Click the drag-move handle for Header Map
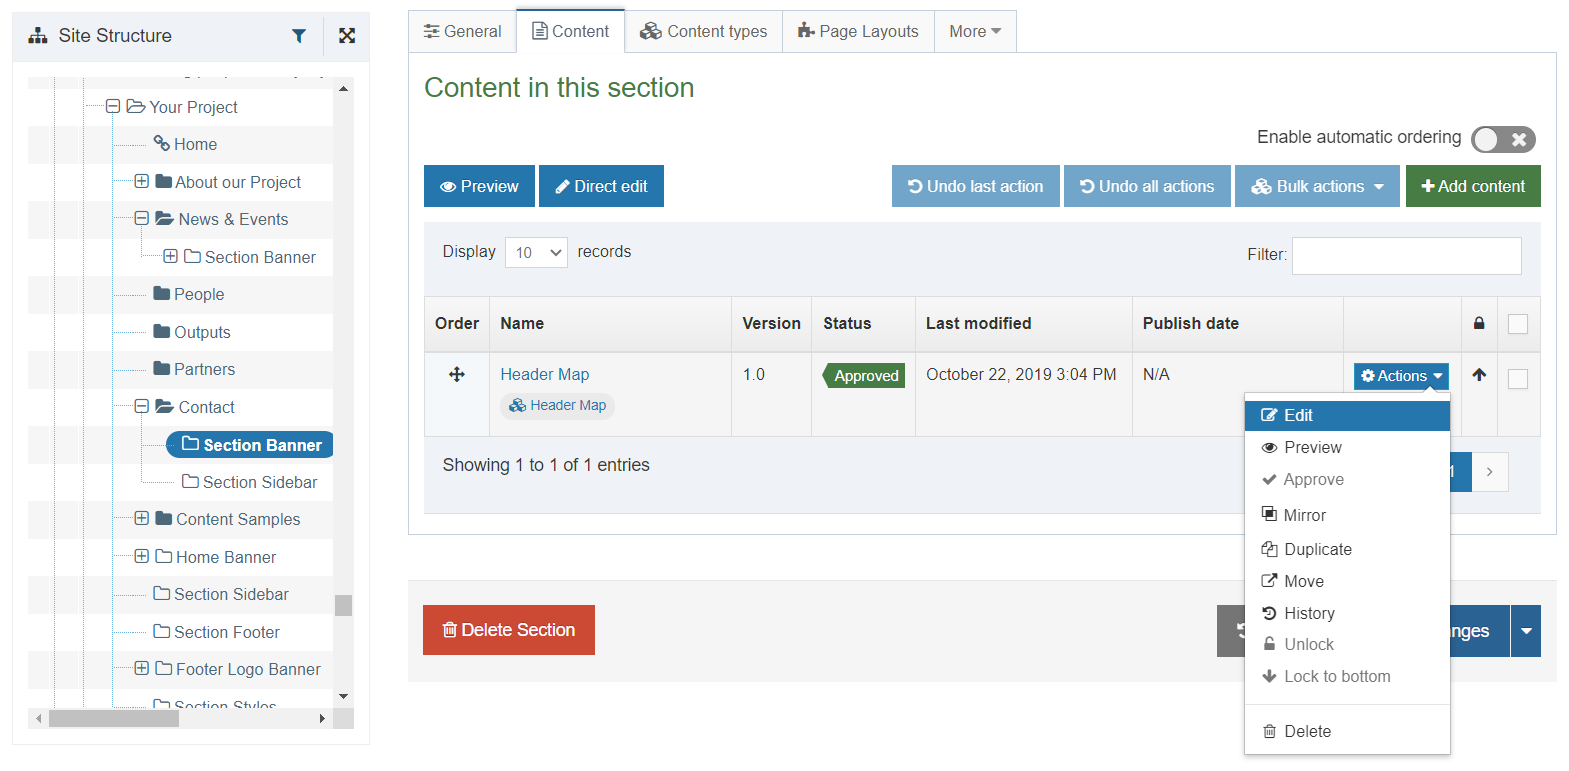 (457, 374)
